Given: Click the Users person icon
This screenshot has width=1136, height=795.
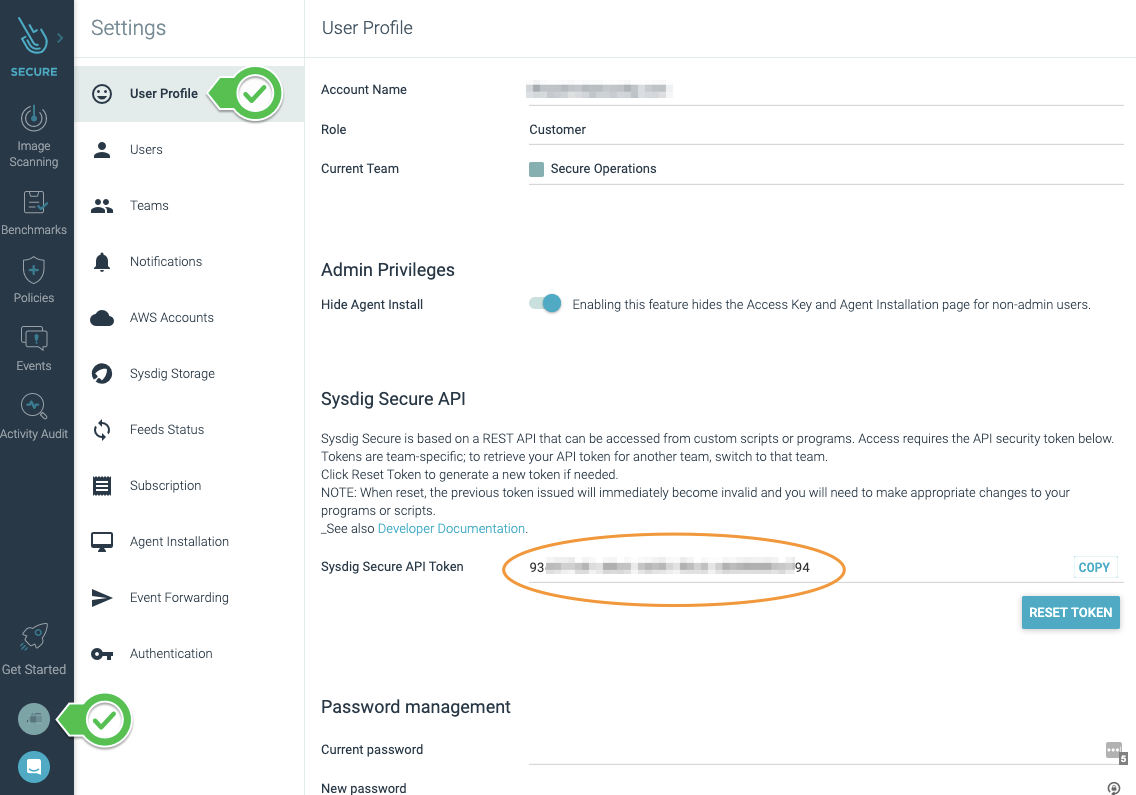Looking at the screenshot, I should tap(102, 150).
